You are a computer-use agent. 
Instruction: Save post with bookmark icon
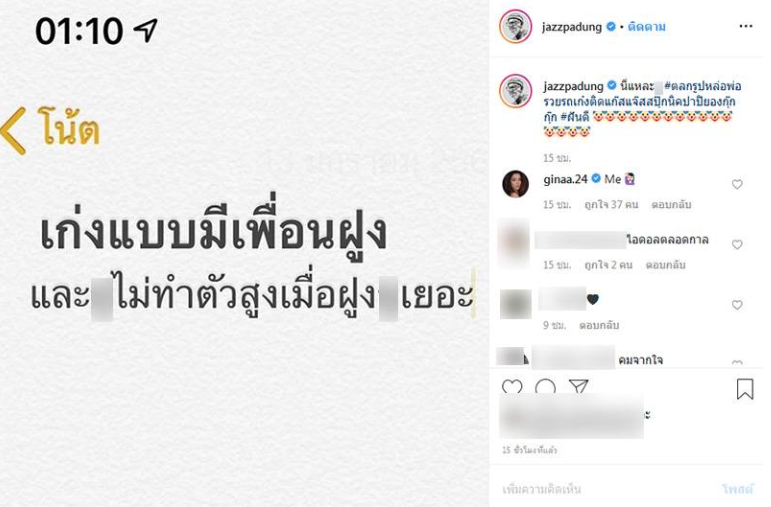[x=745, y=388]
